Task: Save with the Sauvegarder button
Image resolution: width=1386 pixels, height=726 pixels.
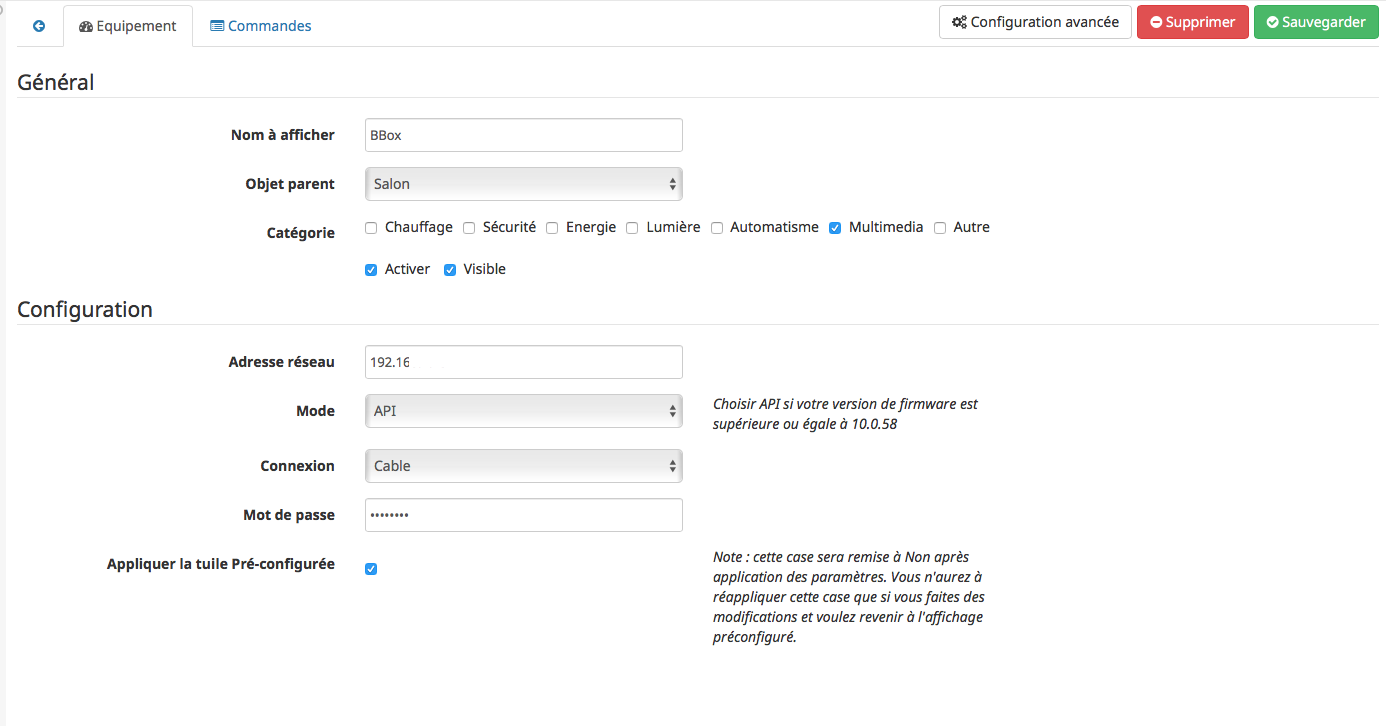Action: click(x=1316, y=22)
